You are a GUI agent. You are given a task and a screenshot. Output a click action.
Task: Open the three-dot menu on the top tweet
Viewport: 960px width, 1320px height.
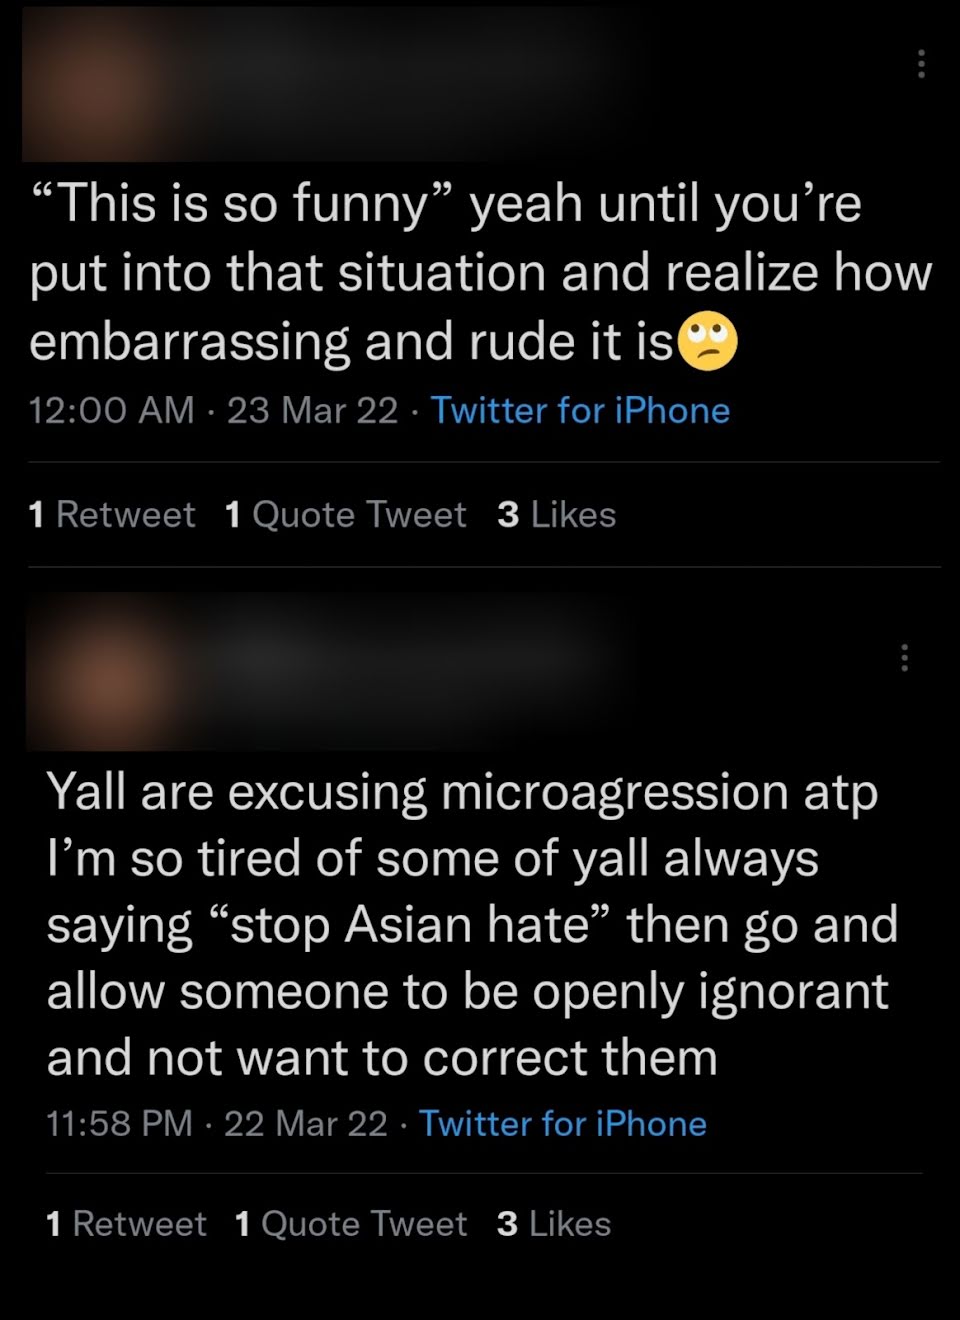click(x=920, y=63)
